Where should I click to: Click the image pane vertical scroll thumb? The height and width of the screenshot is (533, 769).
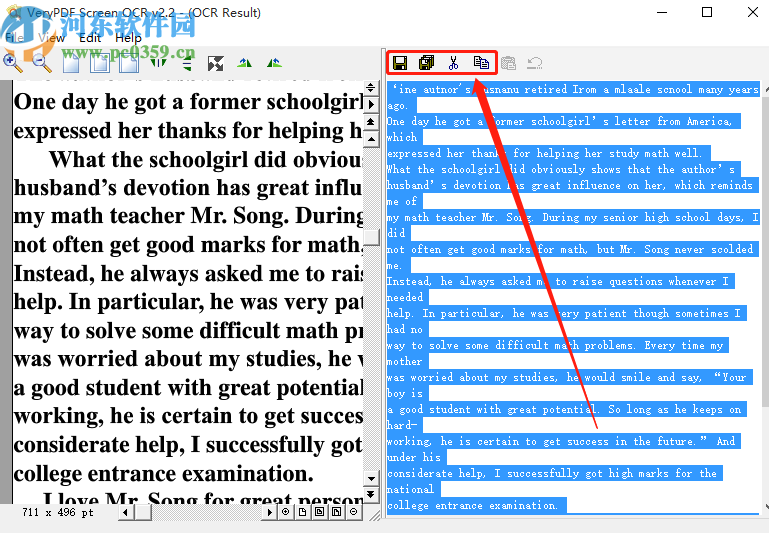coord(371,238)
